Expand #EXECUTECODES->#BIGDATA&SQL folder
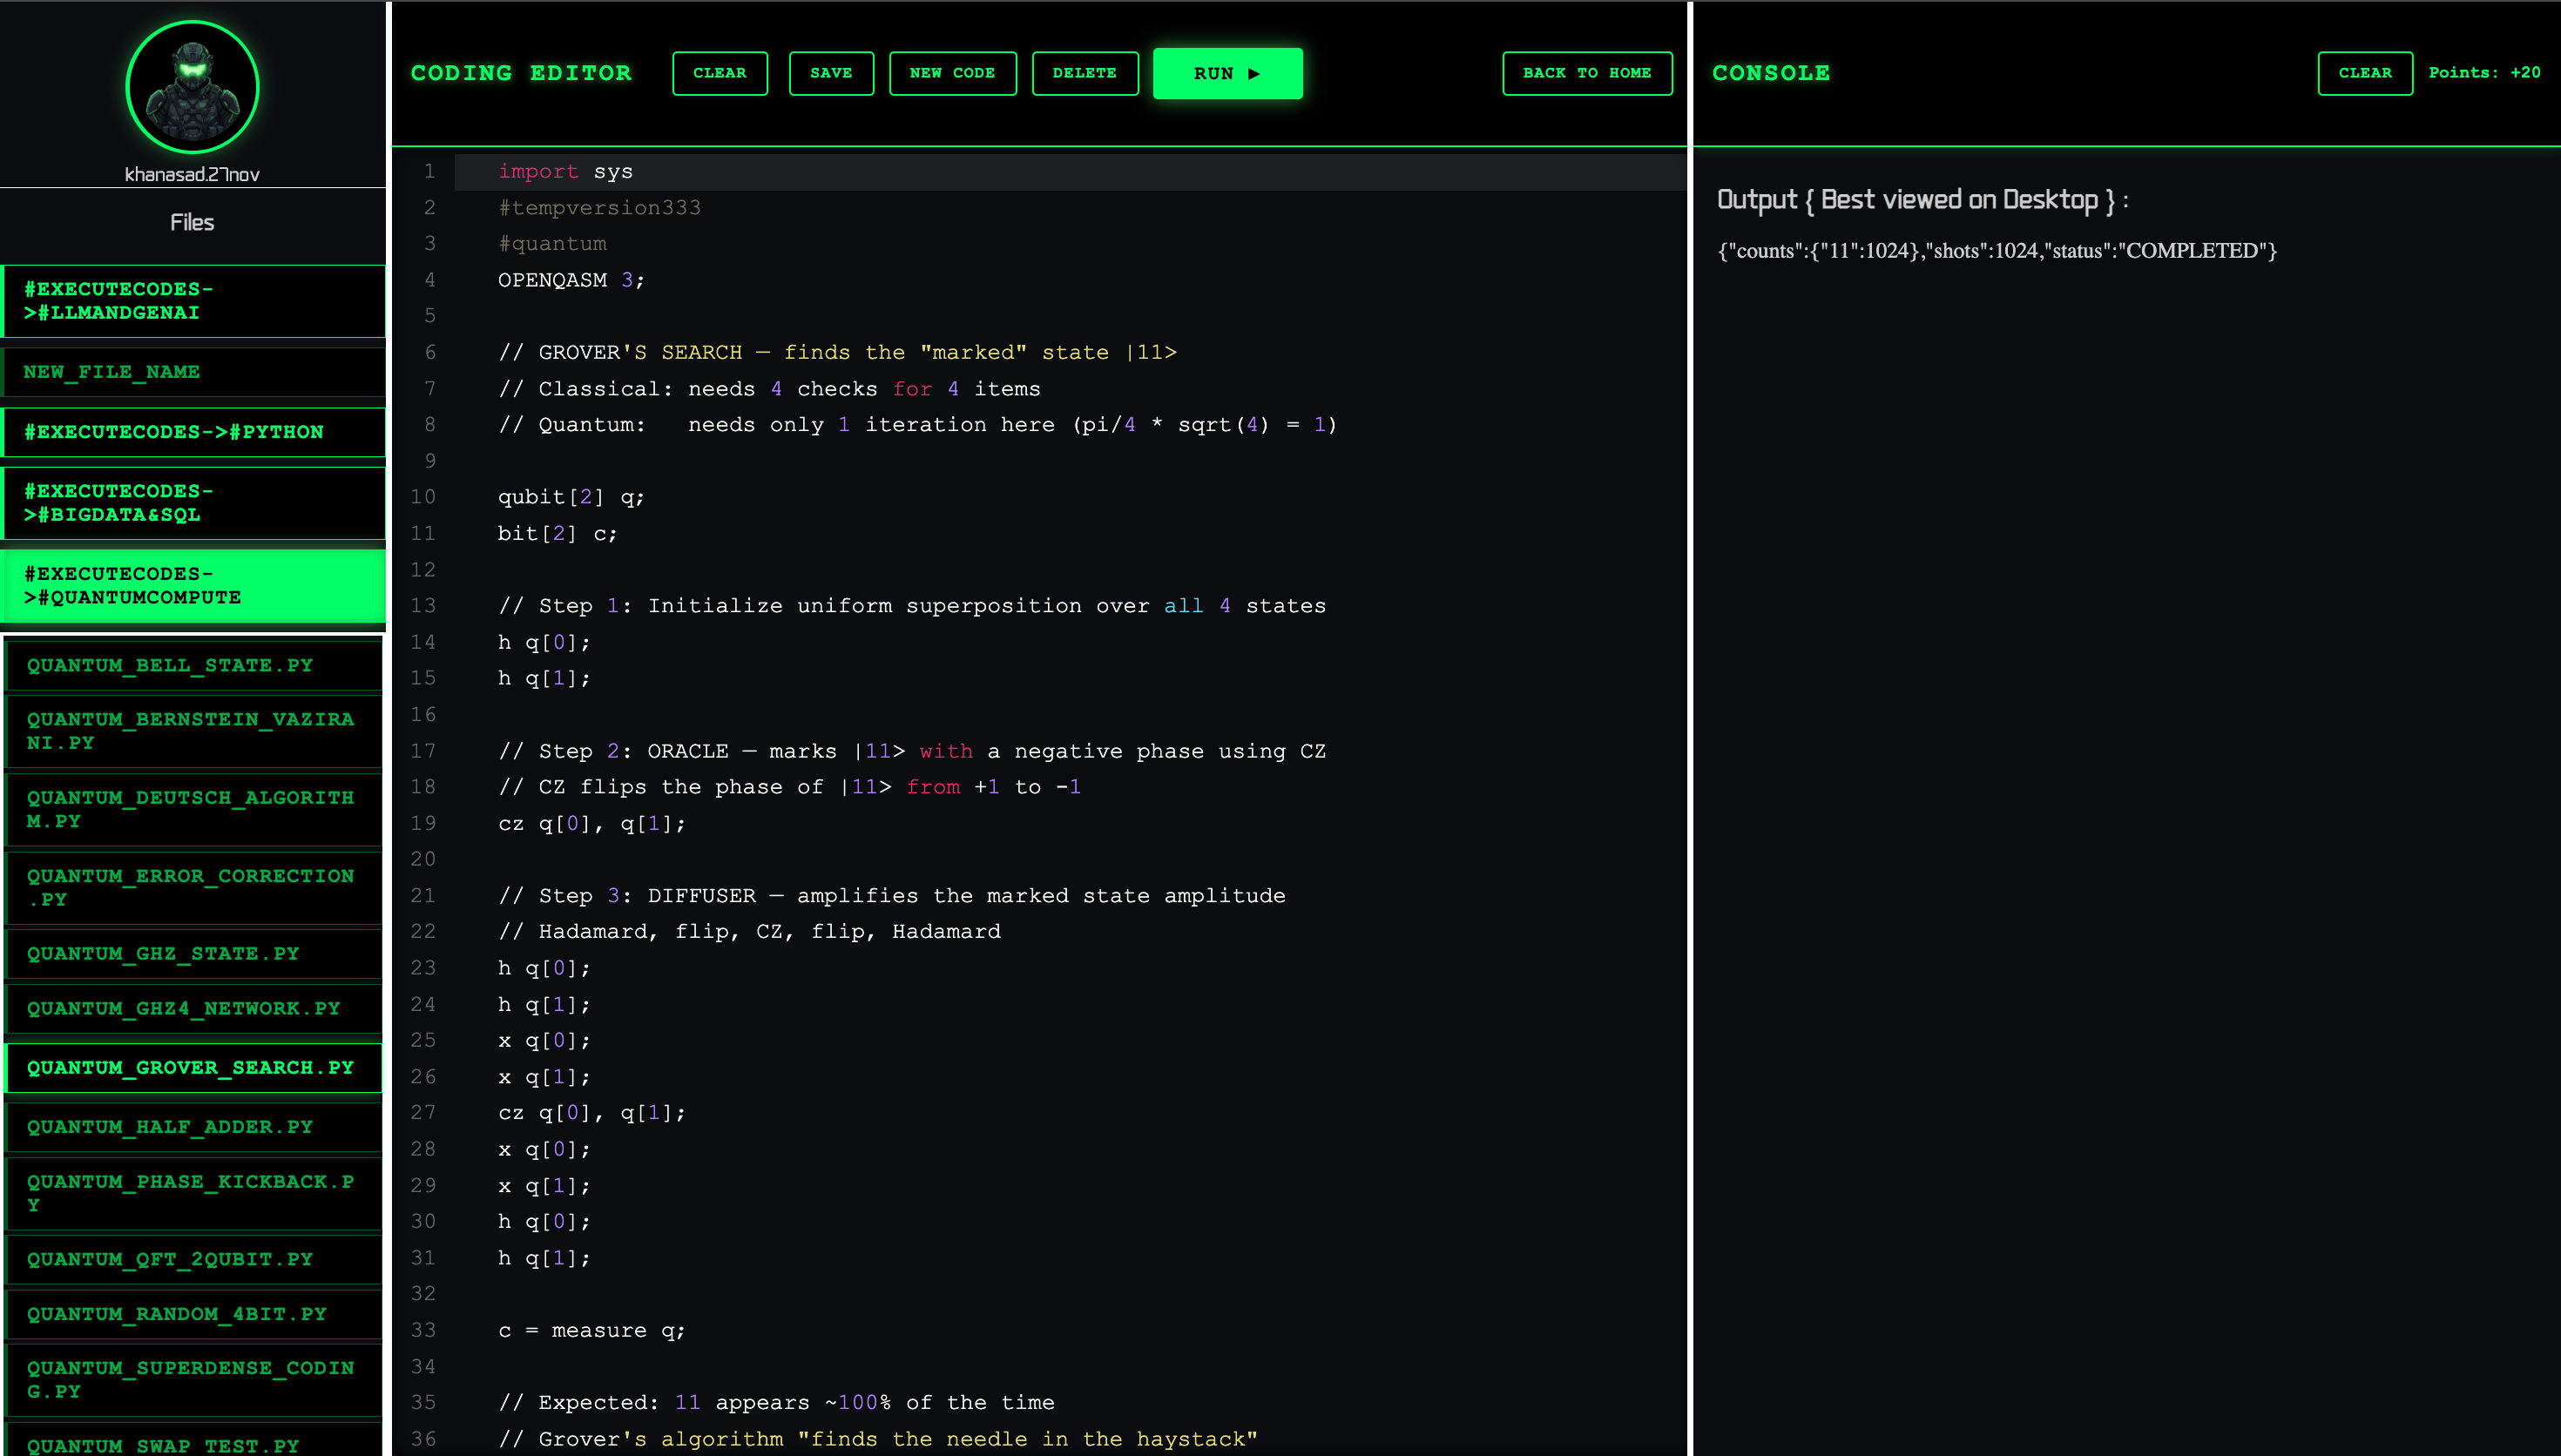Image resolution: width=2561 pixels, height=1456 pixels. (193, 503)
